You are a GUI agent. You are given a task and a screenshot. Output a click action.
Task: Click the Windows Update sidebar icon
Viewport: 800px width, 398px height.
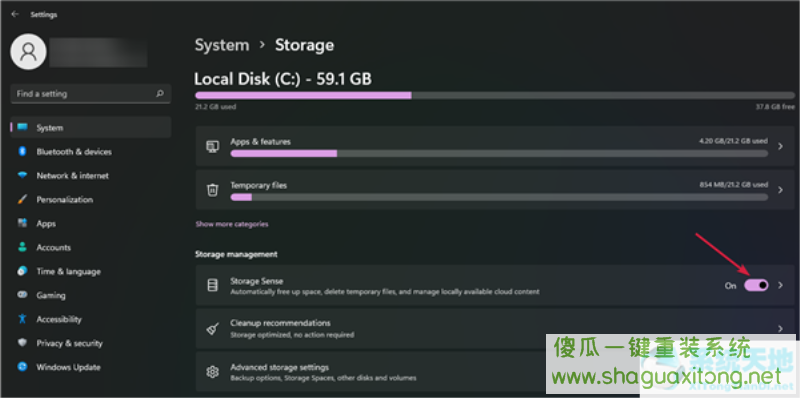22,366
